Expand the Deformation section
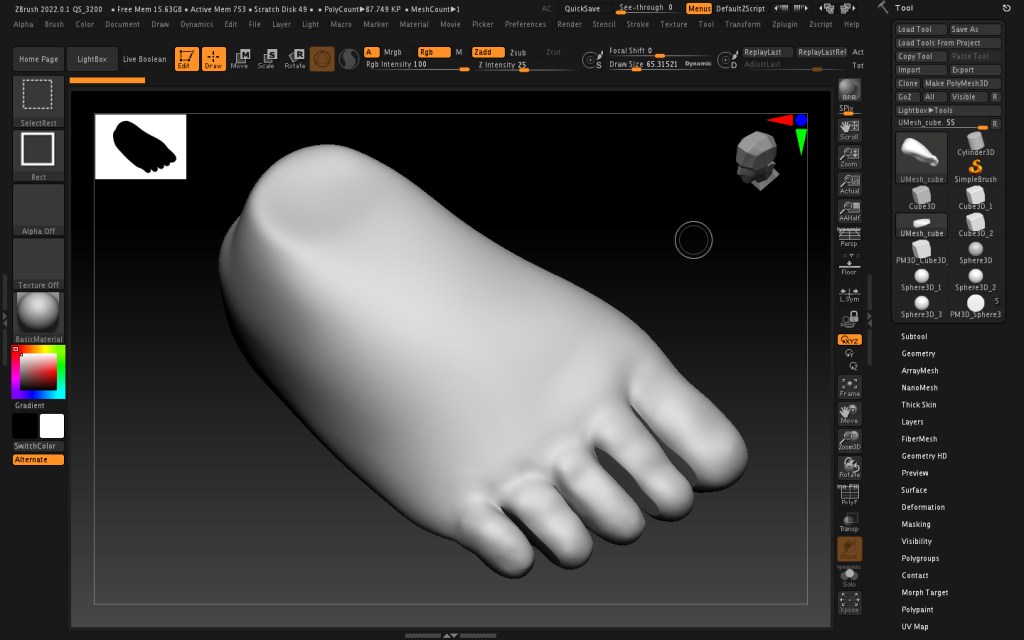The height and width of the screenshot is (640, 1024). point(922,507)
